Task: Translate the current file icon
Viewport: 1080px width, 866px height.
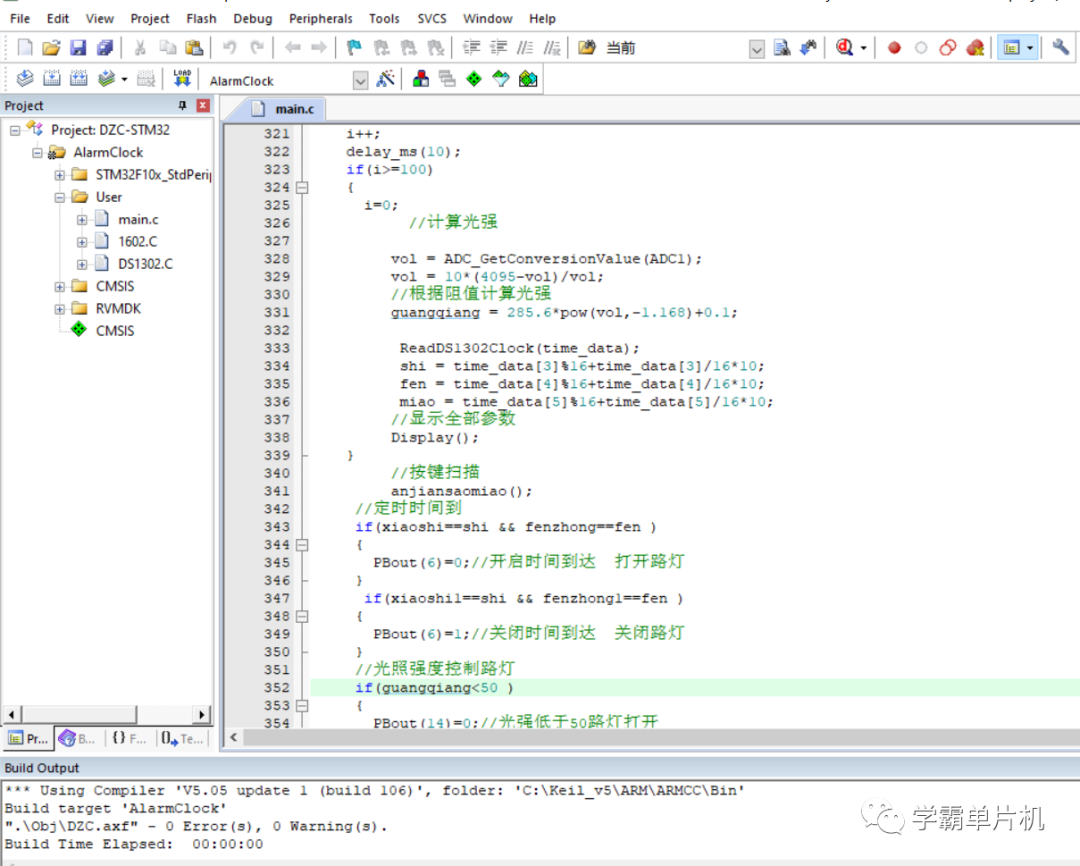Action: point(25,79)
